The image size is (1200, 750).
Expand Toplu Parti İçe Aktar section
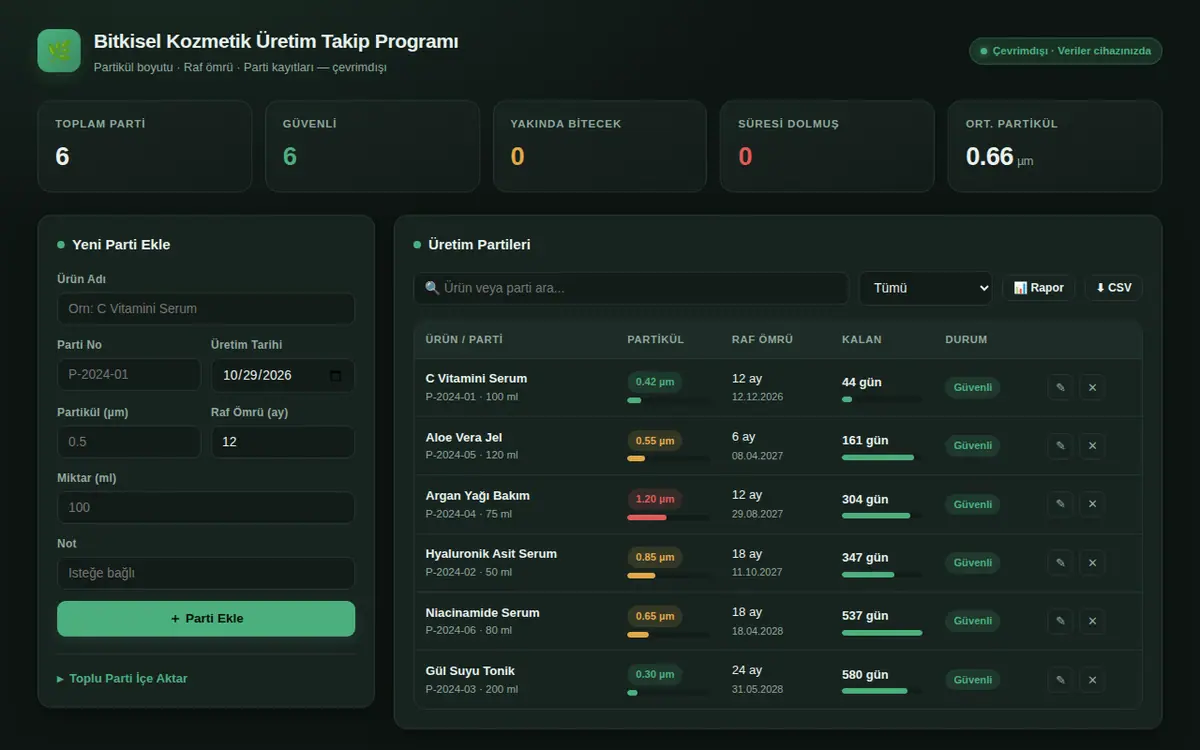122,678
